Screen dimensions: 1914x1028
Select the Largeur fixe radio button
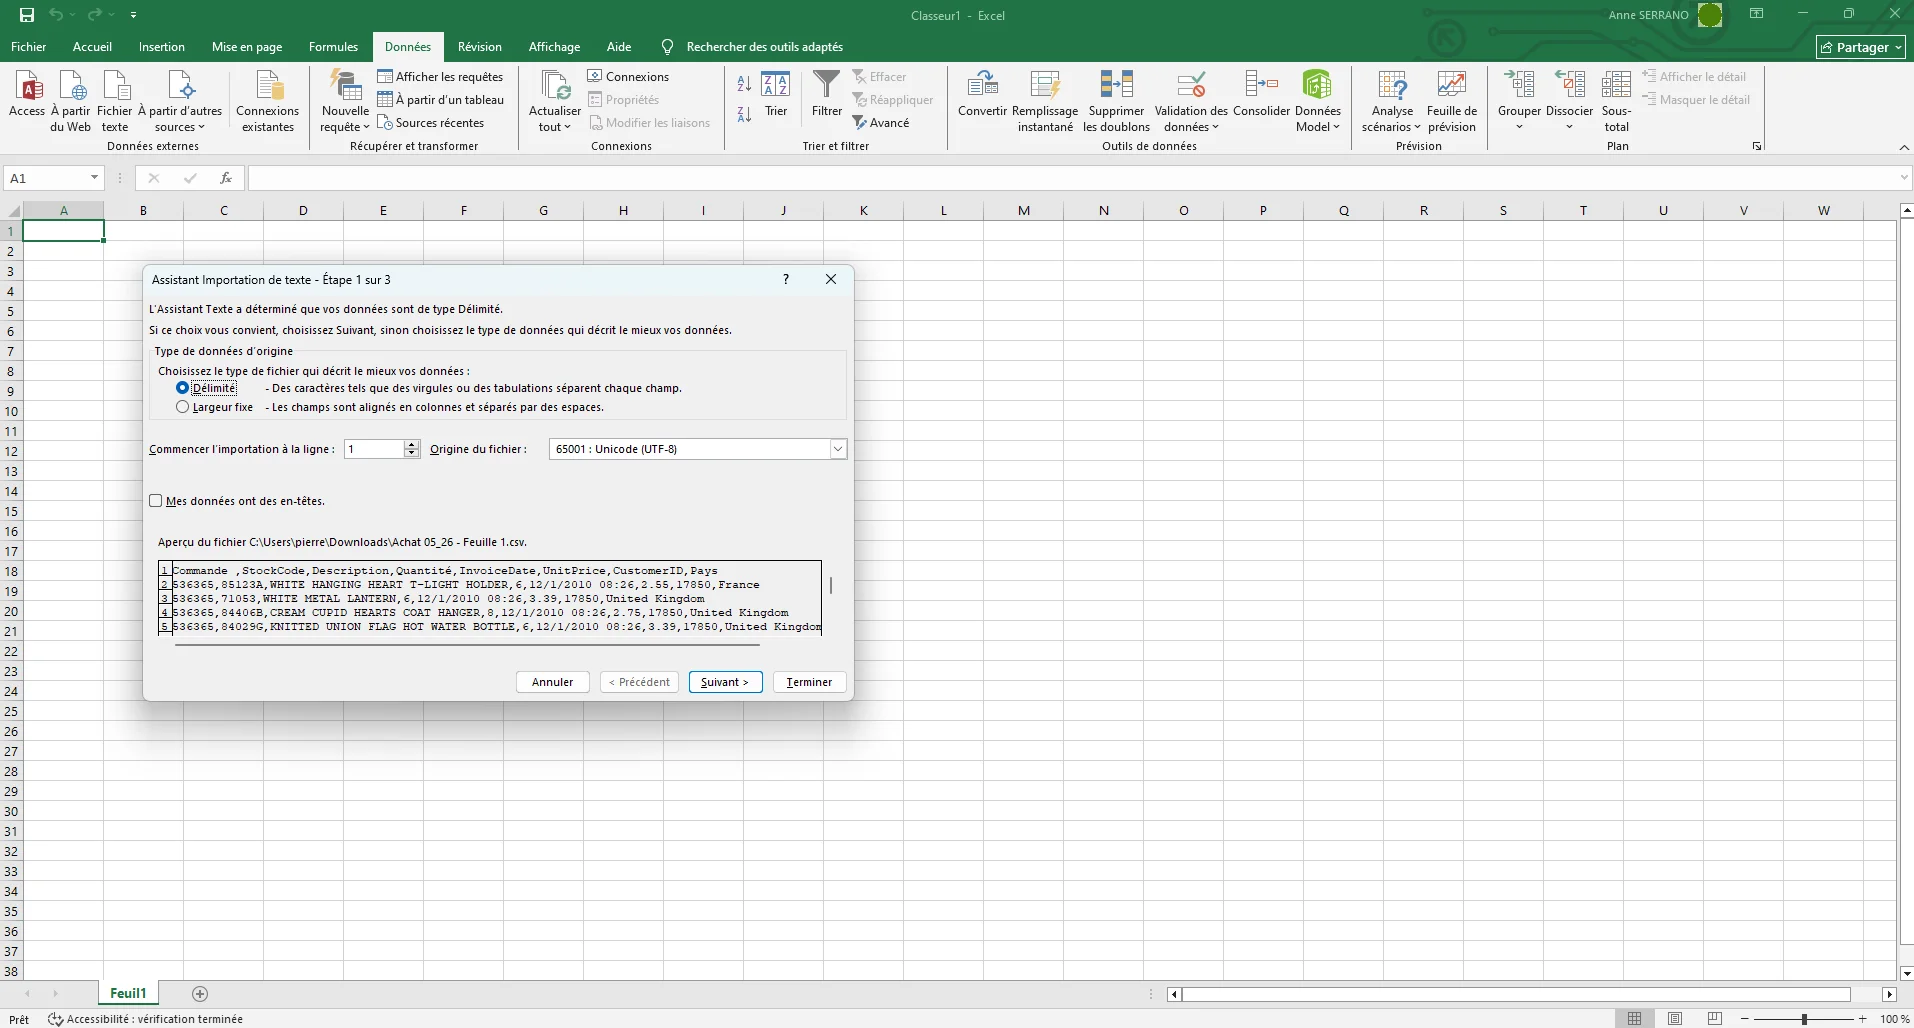(182, 407)
